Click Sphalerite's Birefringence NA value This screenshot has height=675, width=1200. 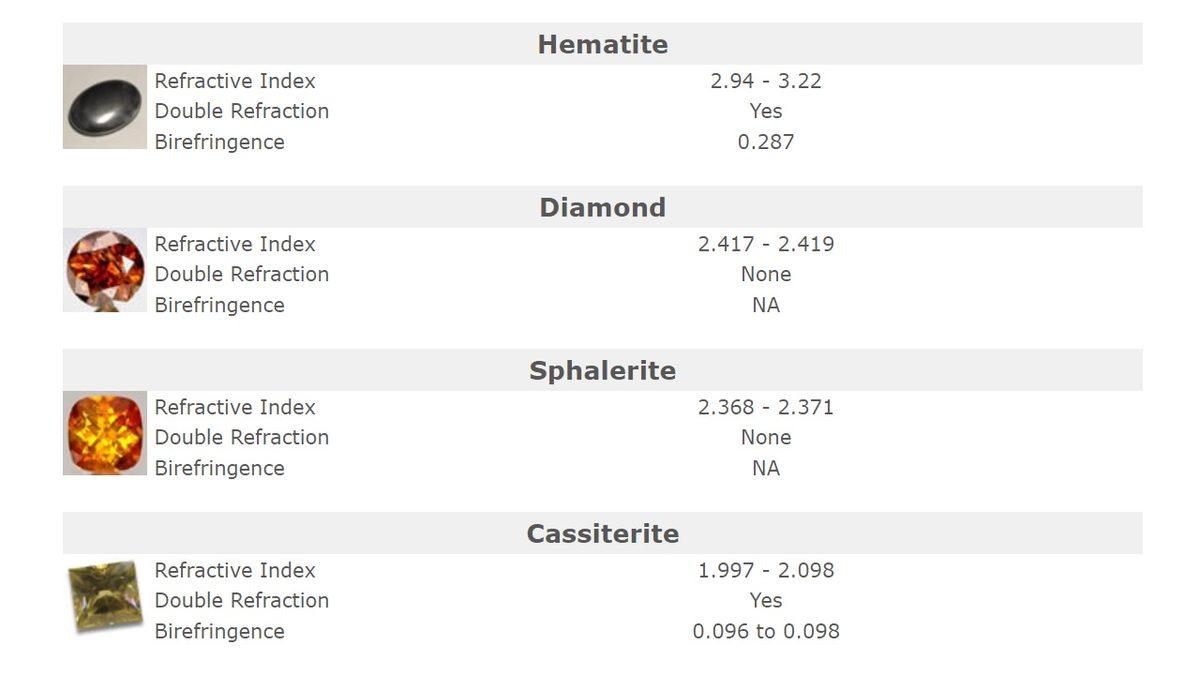(x=766, y=468)
